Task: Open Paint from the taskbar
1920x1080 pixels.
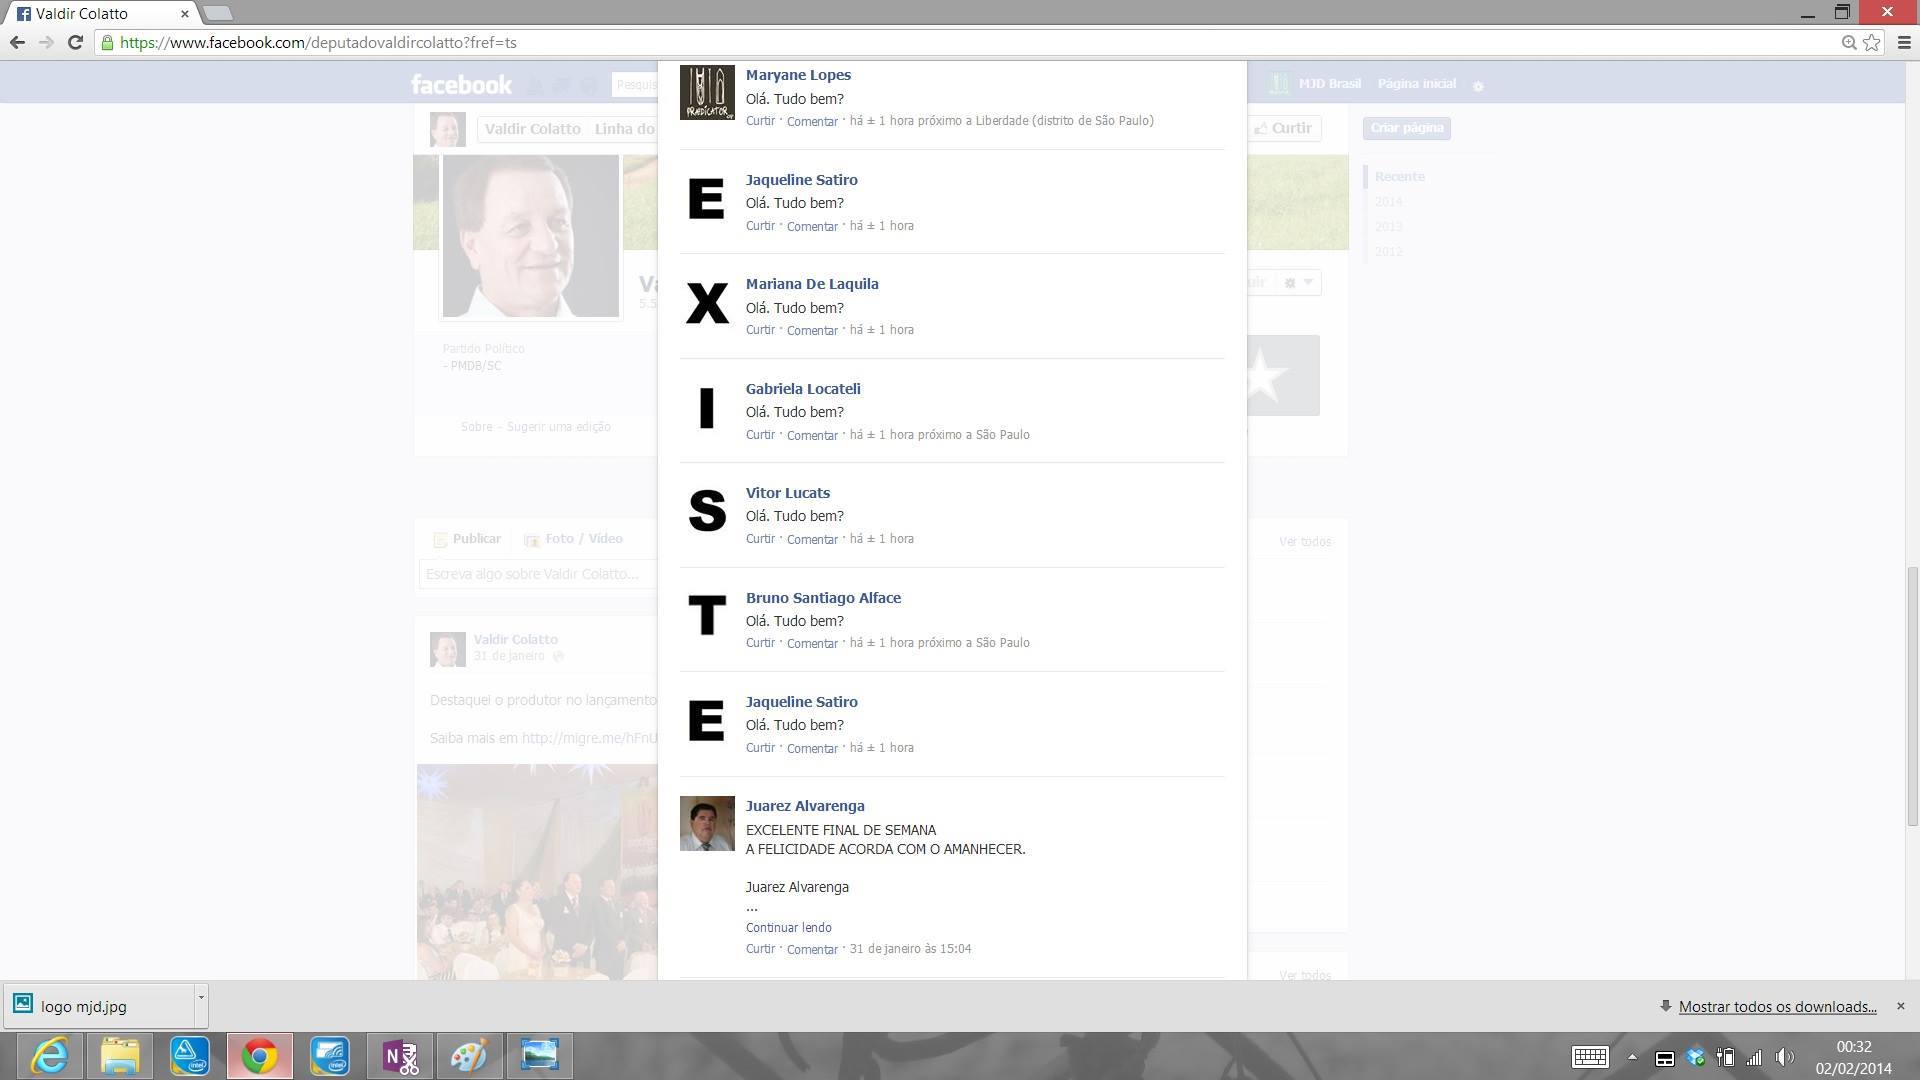Action: click(x=469, y=1056)
